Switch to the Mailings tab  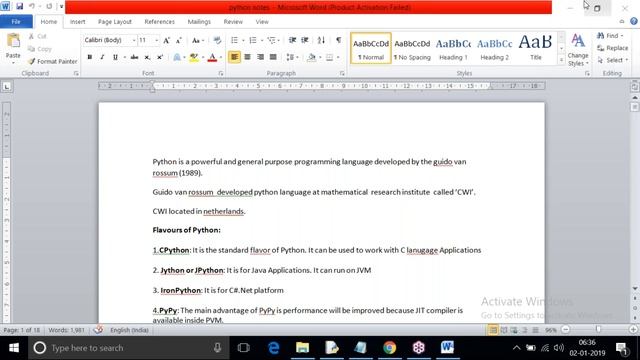point(199,22)
